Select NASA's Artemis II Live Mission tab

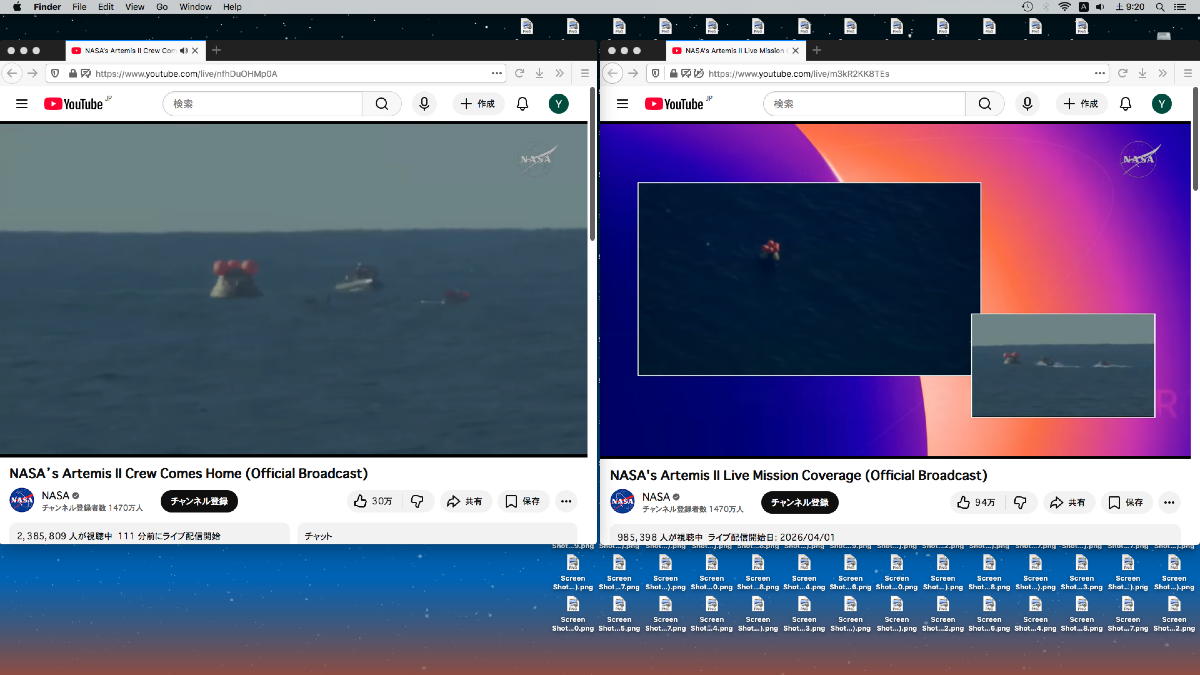pos(735,50)
